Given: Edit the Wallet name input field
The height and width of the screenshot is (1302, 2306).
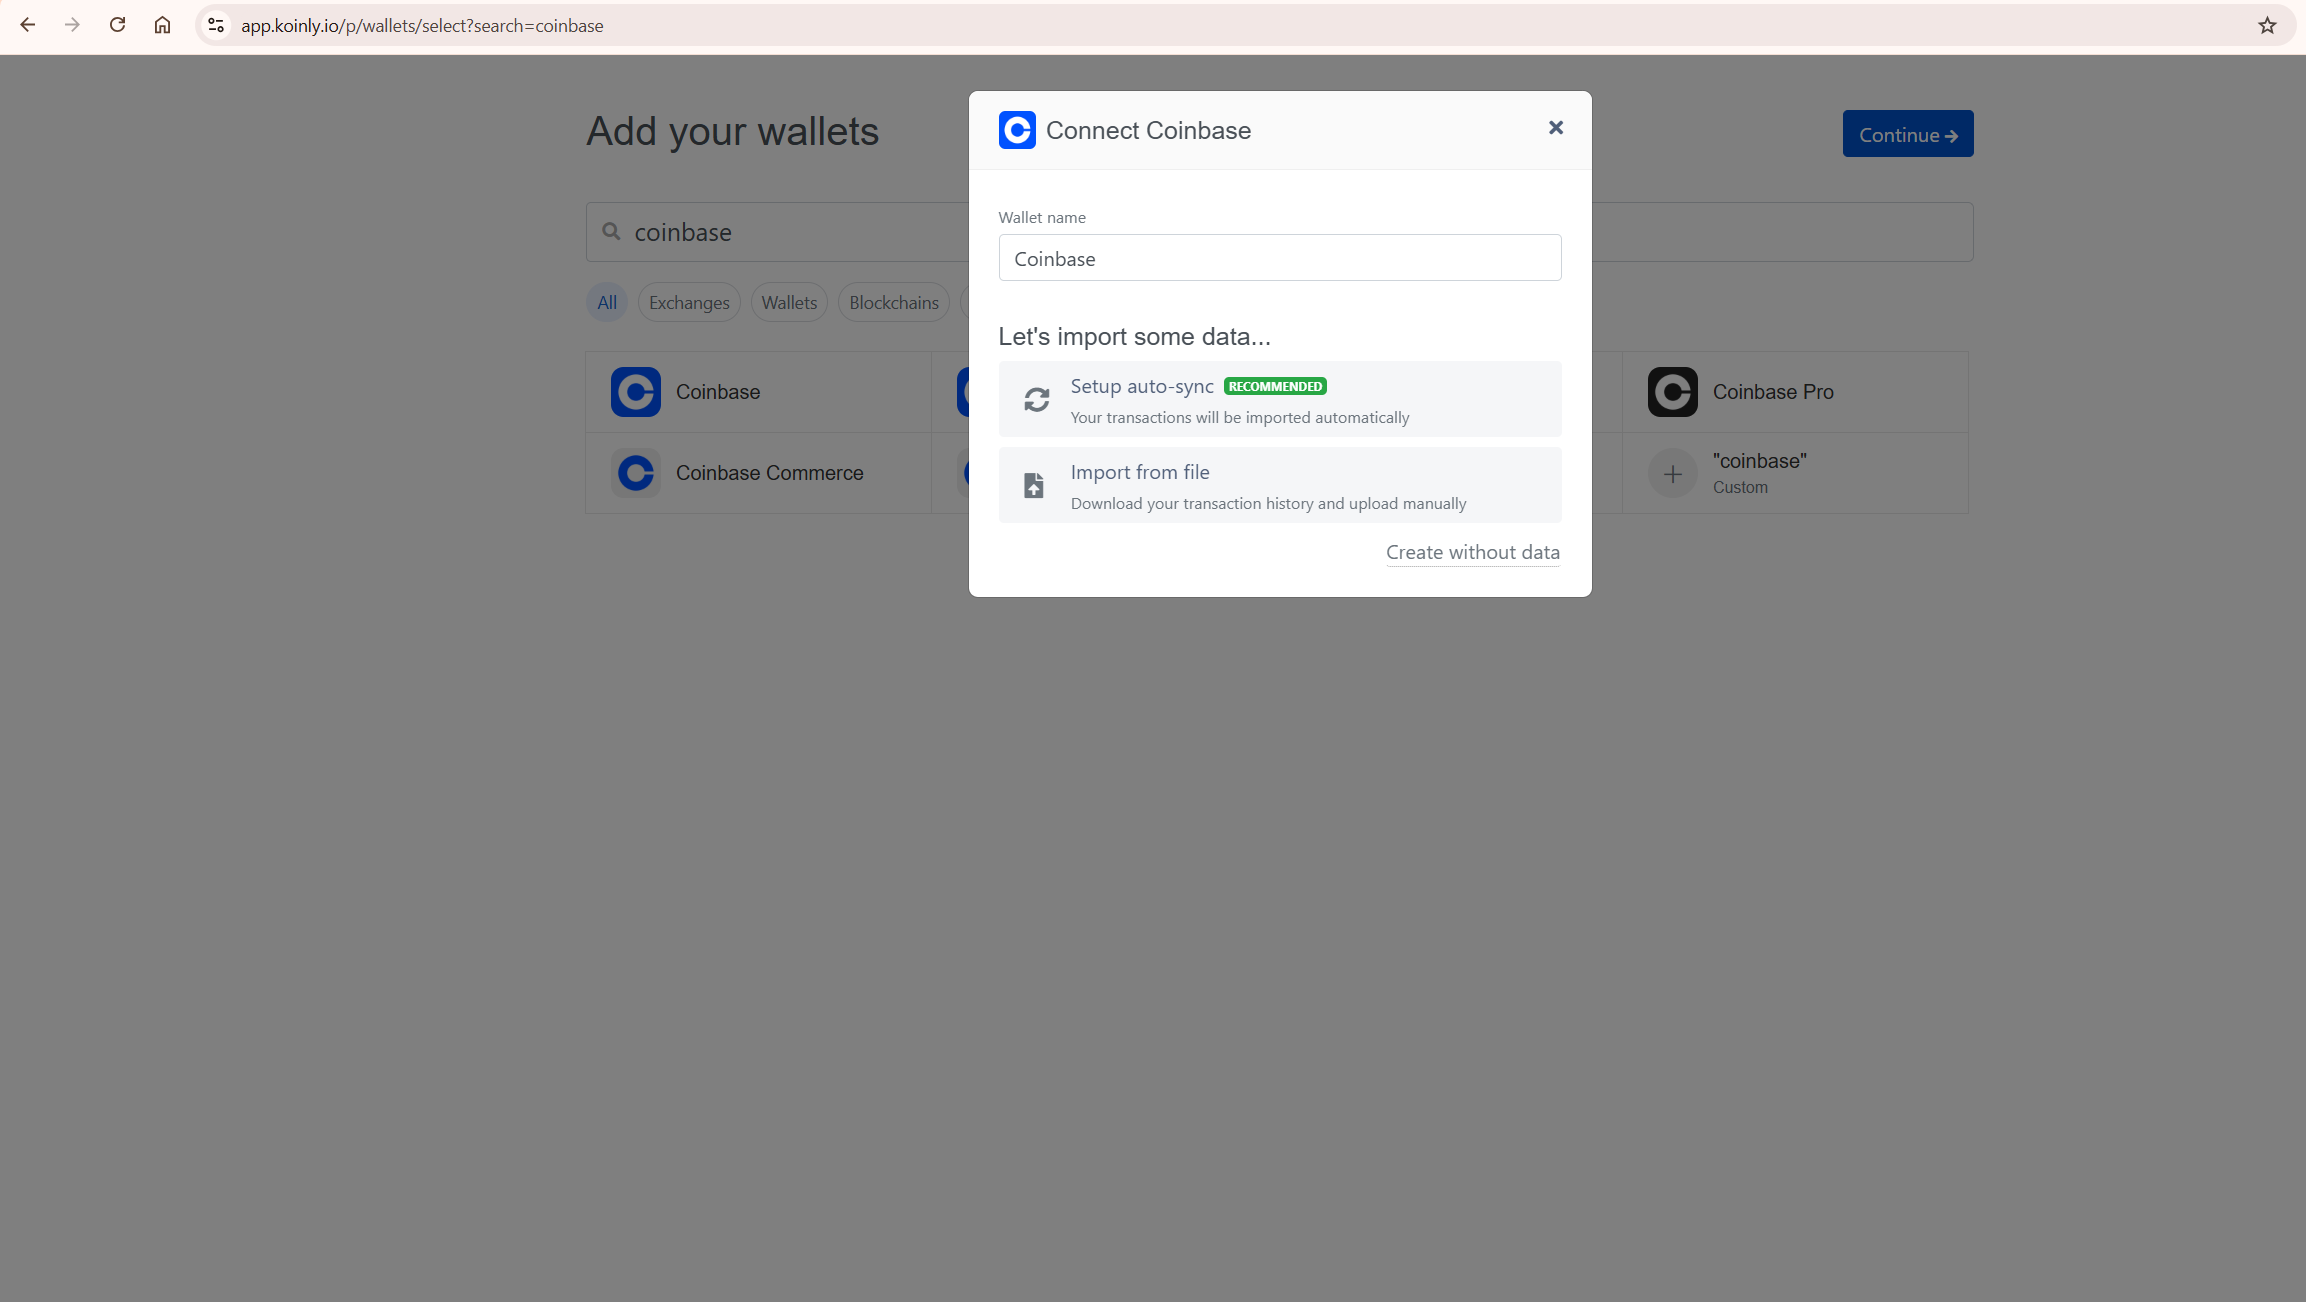Looking at the screenshot, I should pos(1279,257).
